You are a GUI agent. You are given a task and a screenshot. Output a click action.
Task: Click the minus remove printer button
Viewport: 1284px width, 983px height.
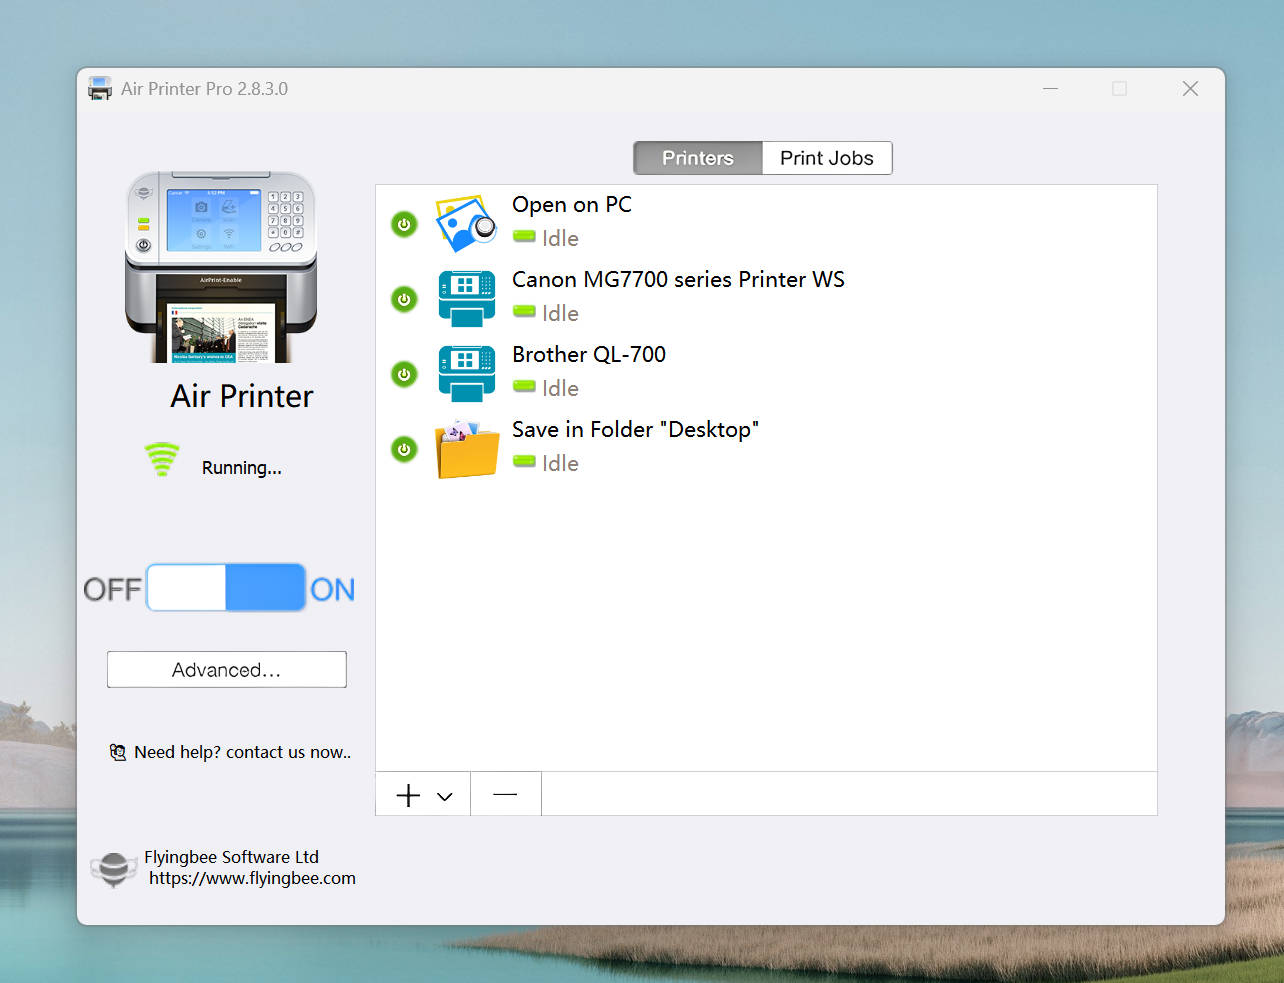[505, 794]
